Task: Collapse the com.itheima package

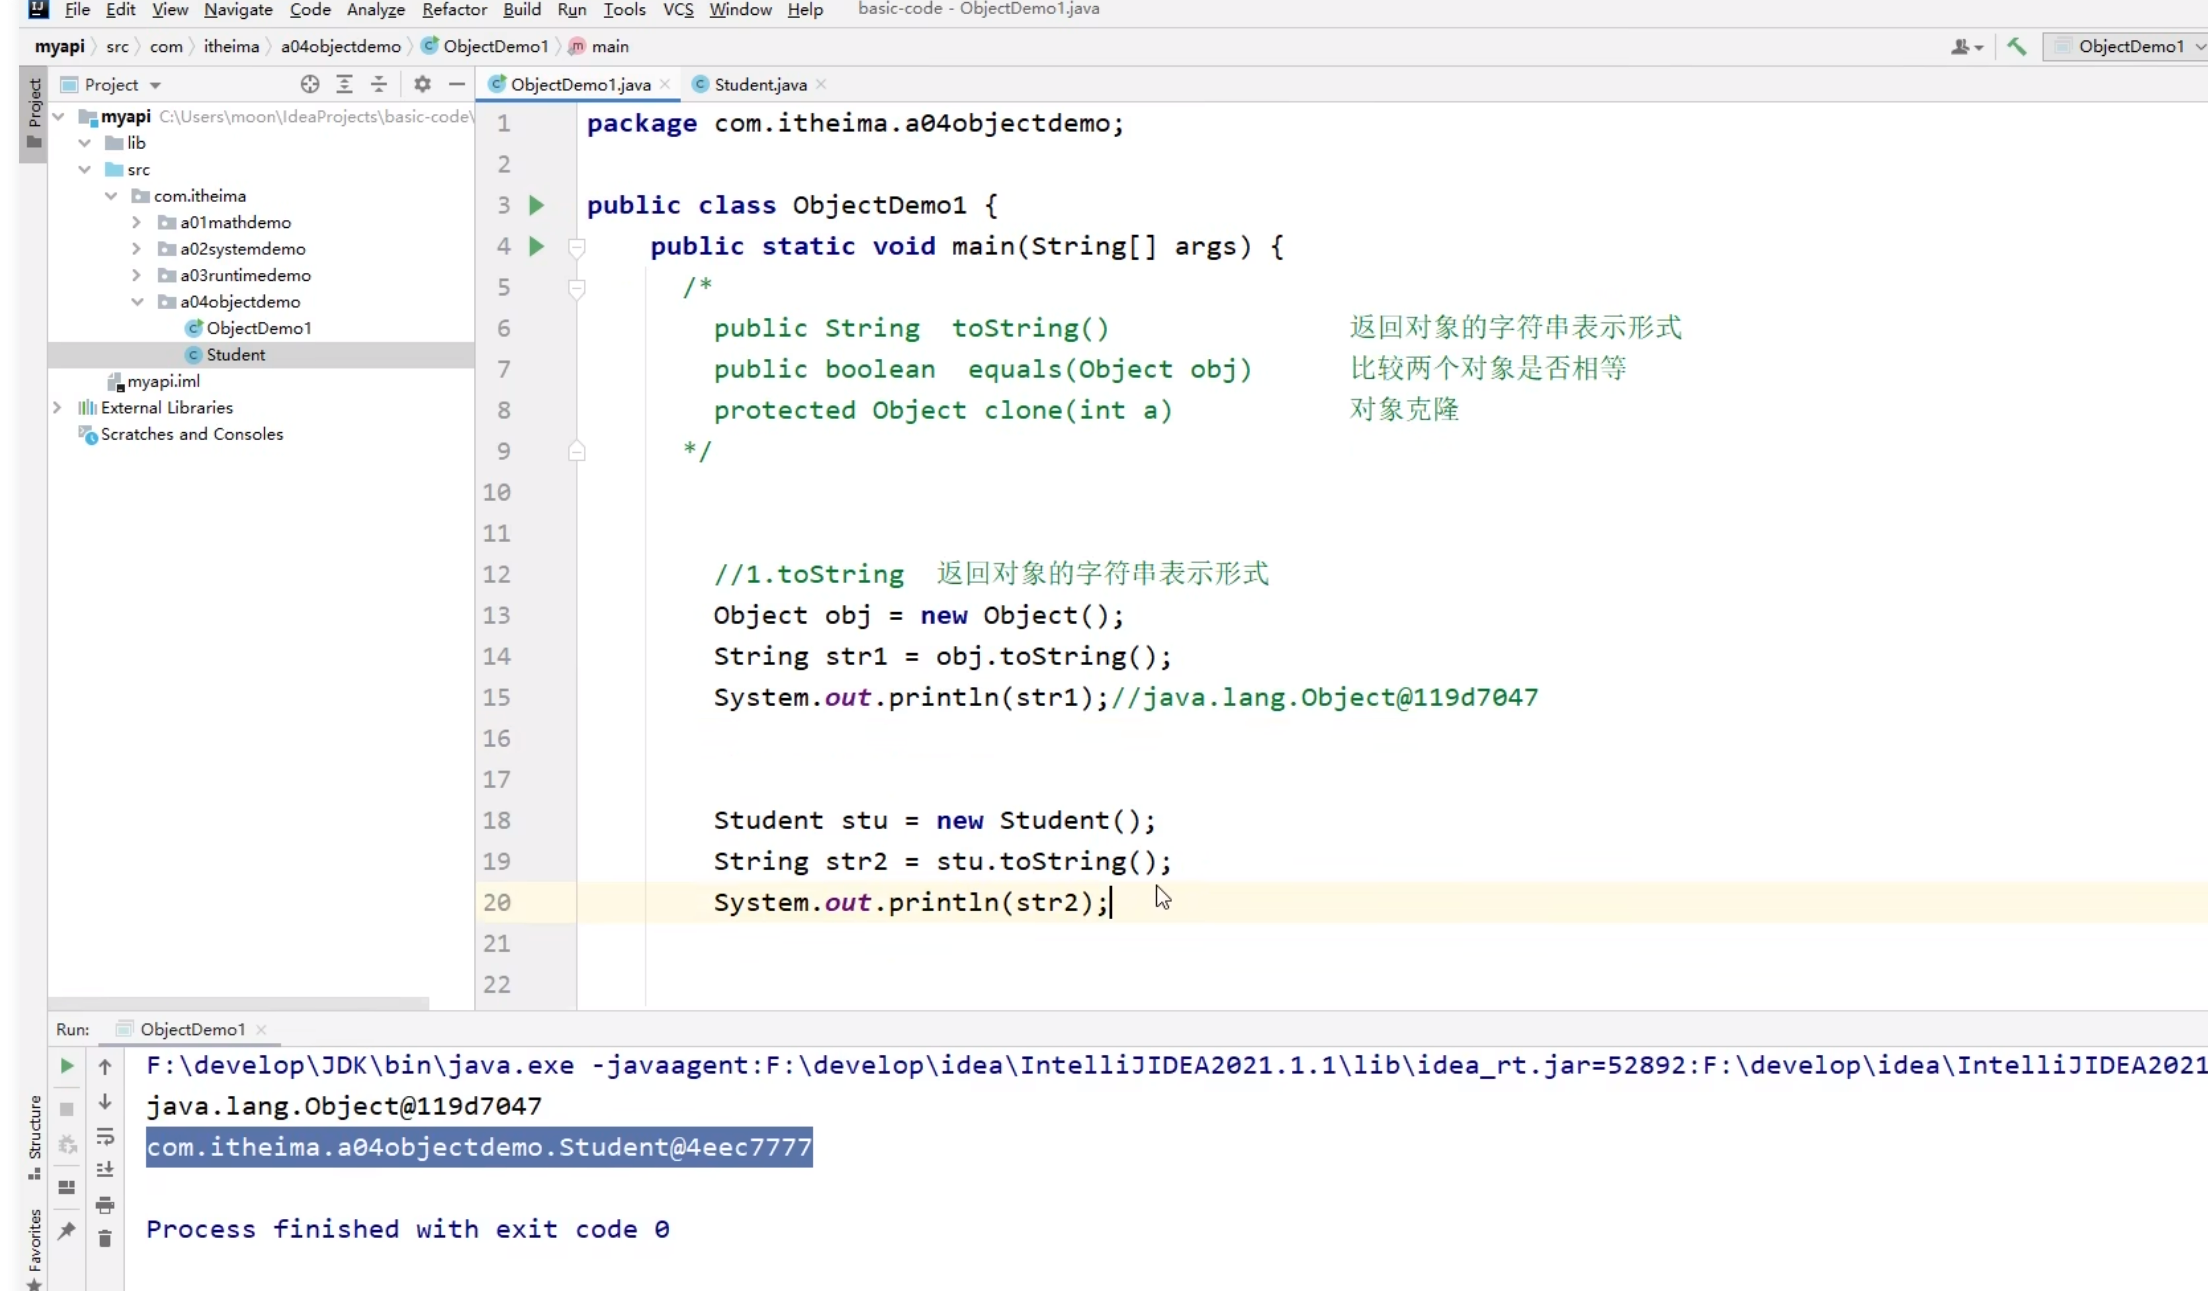Action: 111,195
